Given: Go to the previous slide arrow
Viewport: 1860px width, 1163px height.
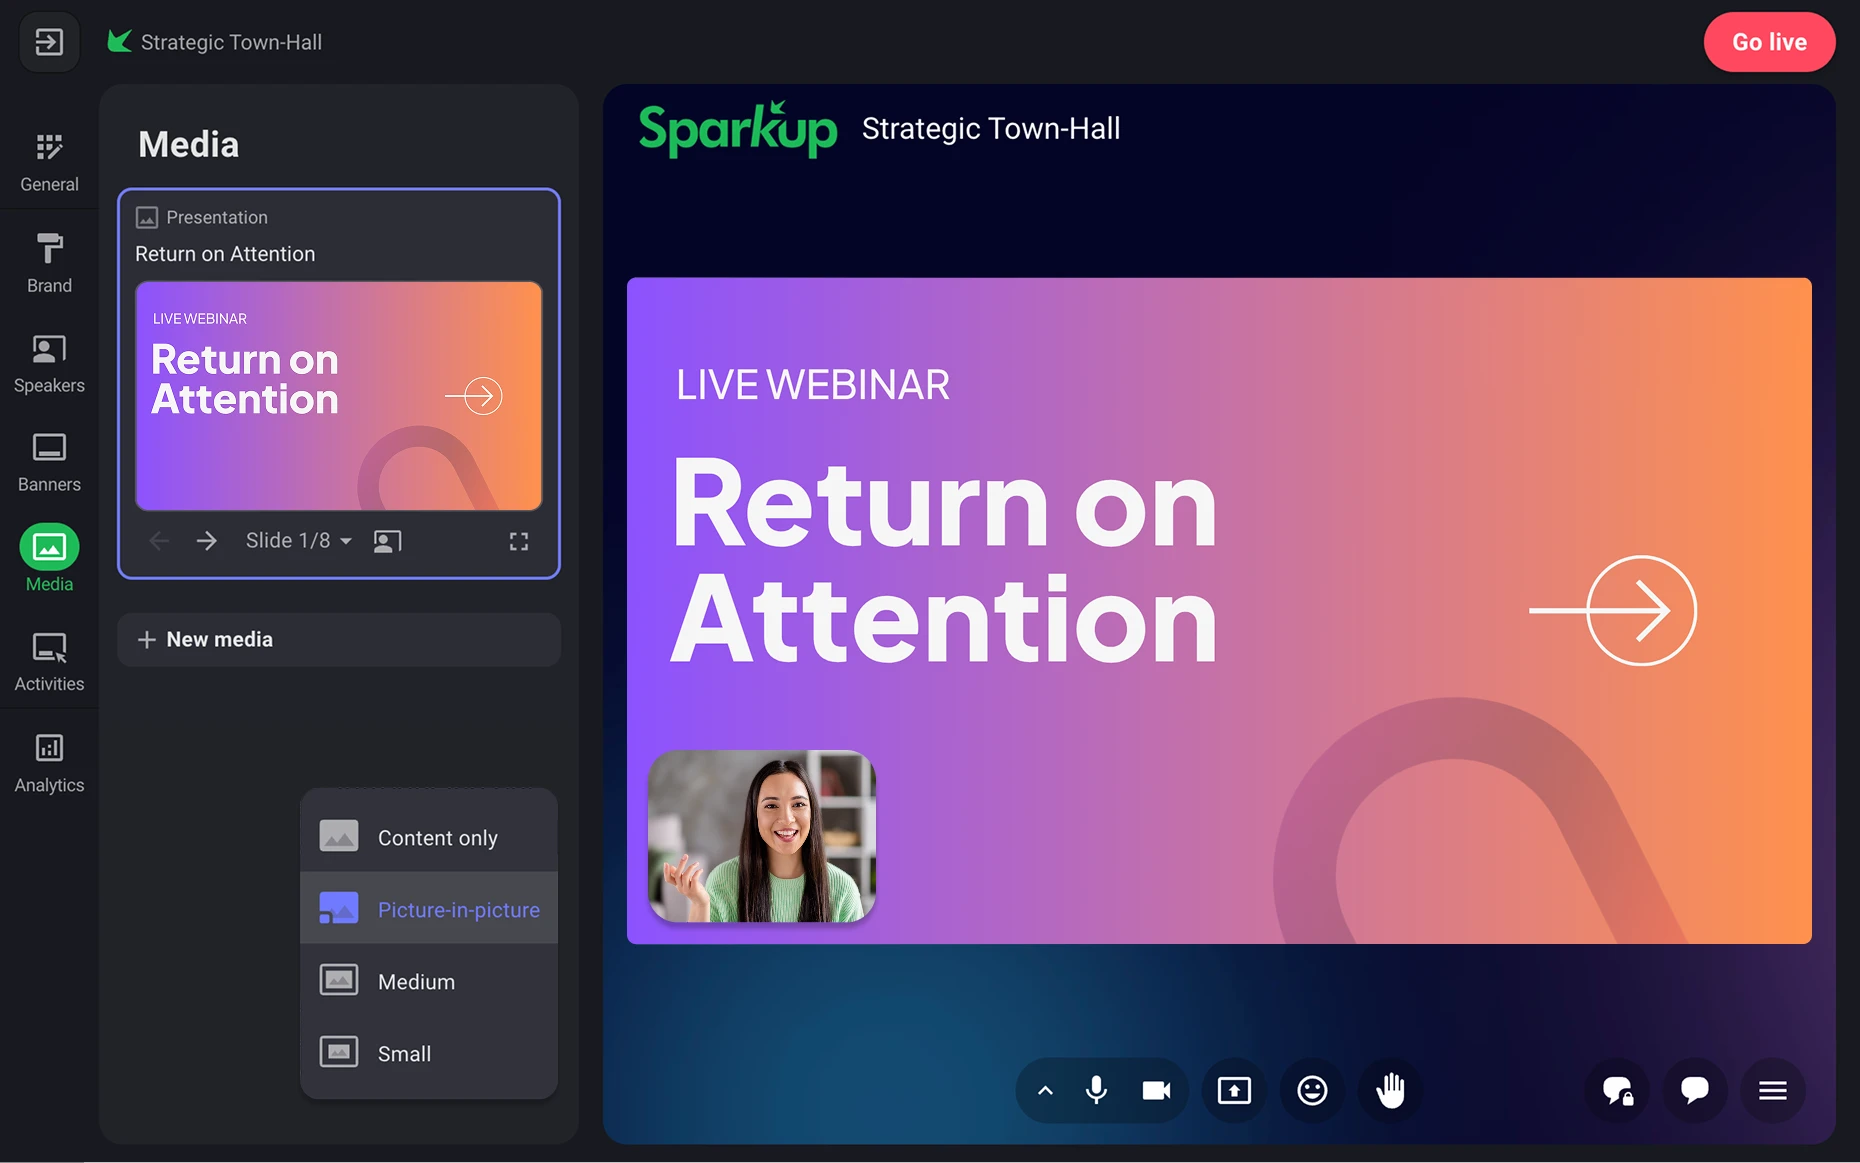Looking at the screenshot, I should 159,541.
